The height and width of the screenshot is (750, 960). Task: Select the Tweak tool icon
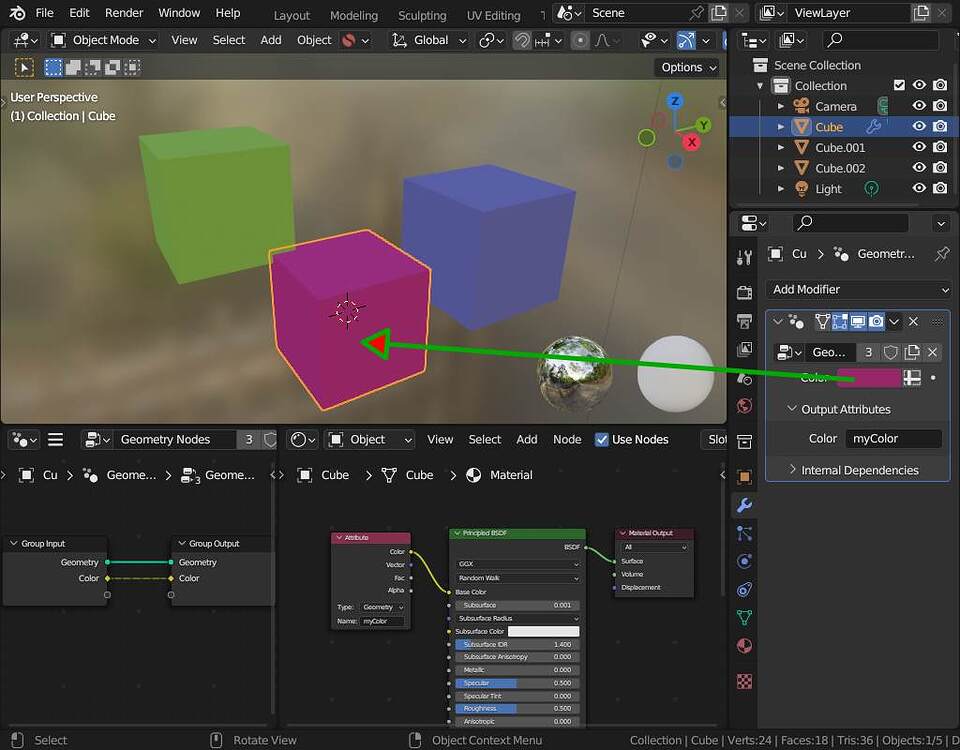(x=24, y=67)
